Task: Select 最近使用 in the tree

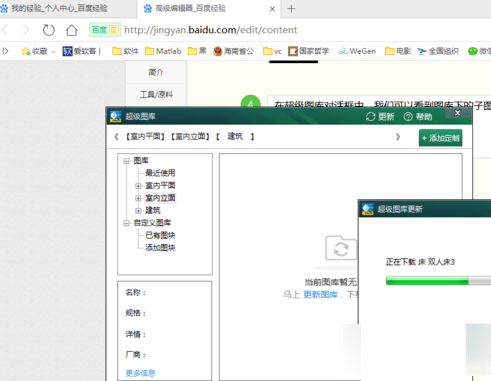Action: 160,173
